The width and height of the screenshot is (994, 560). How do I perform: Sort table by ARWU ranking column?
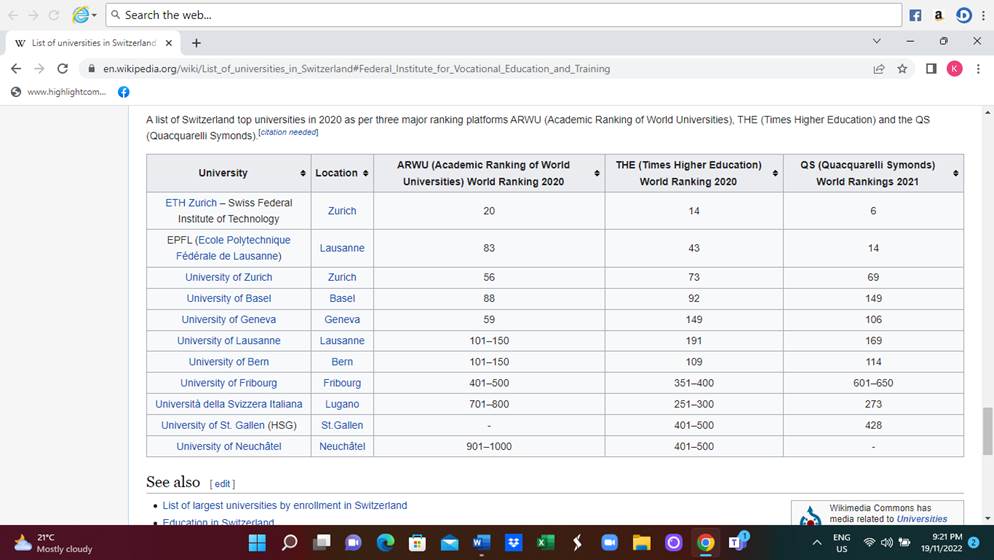click(597, 173)
